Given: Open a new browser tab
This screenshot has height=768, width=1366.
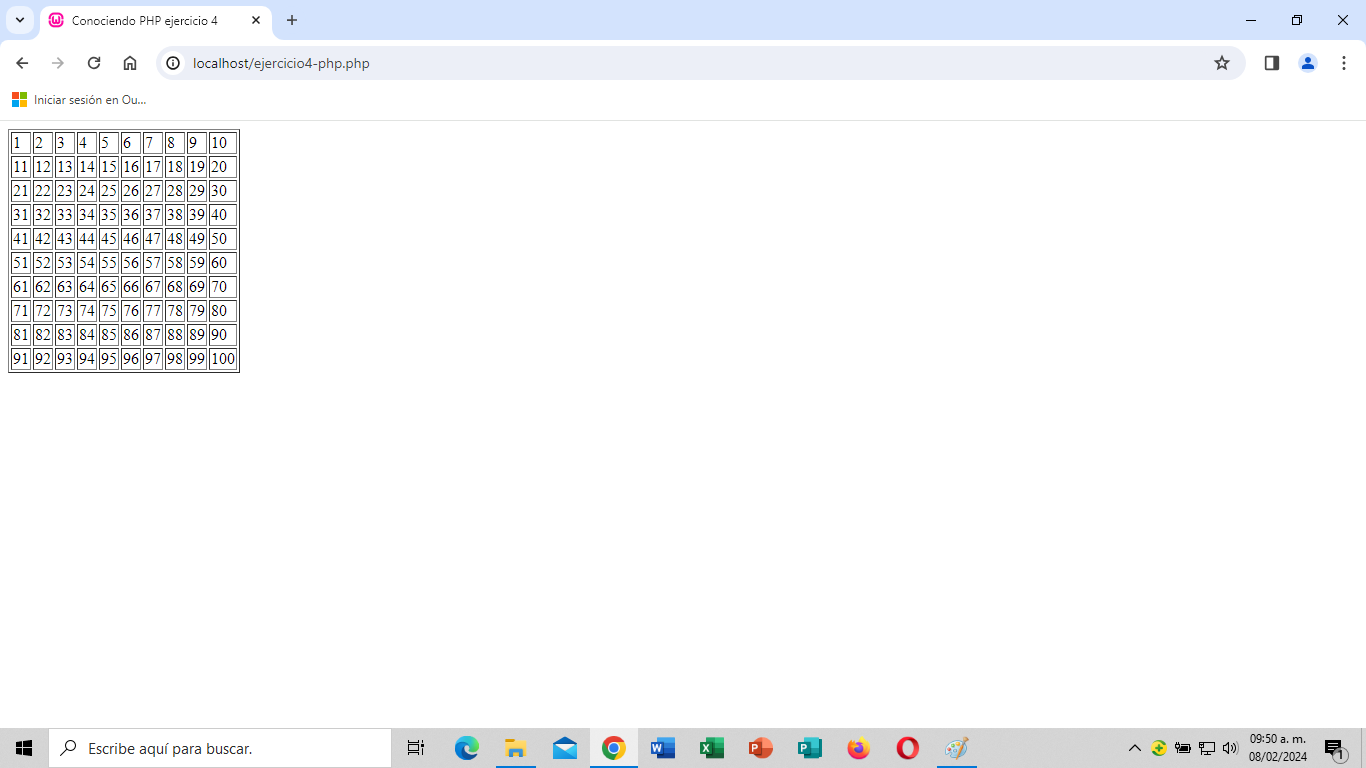Looking at the screenshot, I should [x=292, y=20].
